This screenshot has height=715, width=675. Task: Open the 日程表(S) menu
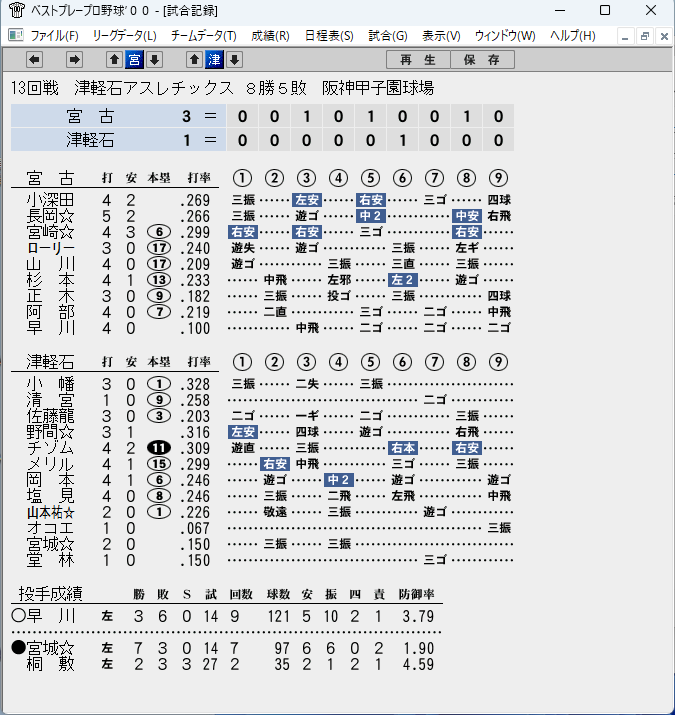[x=329, y=36]
